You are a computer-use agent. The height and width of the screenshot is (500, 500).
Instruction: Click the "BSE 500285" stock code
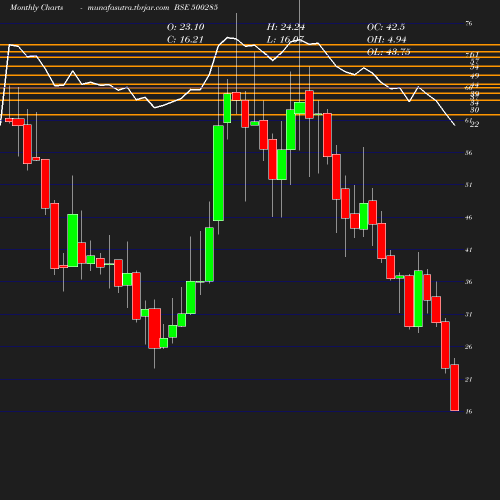coord(196,7)
